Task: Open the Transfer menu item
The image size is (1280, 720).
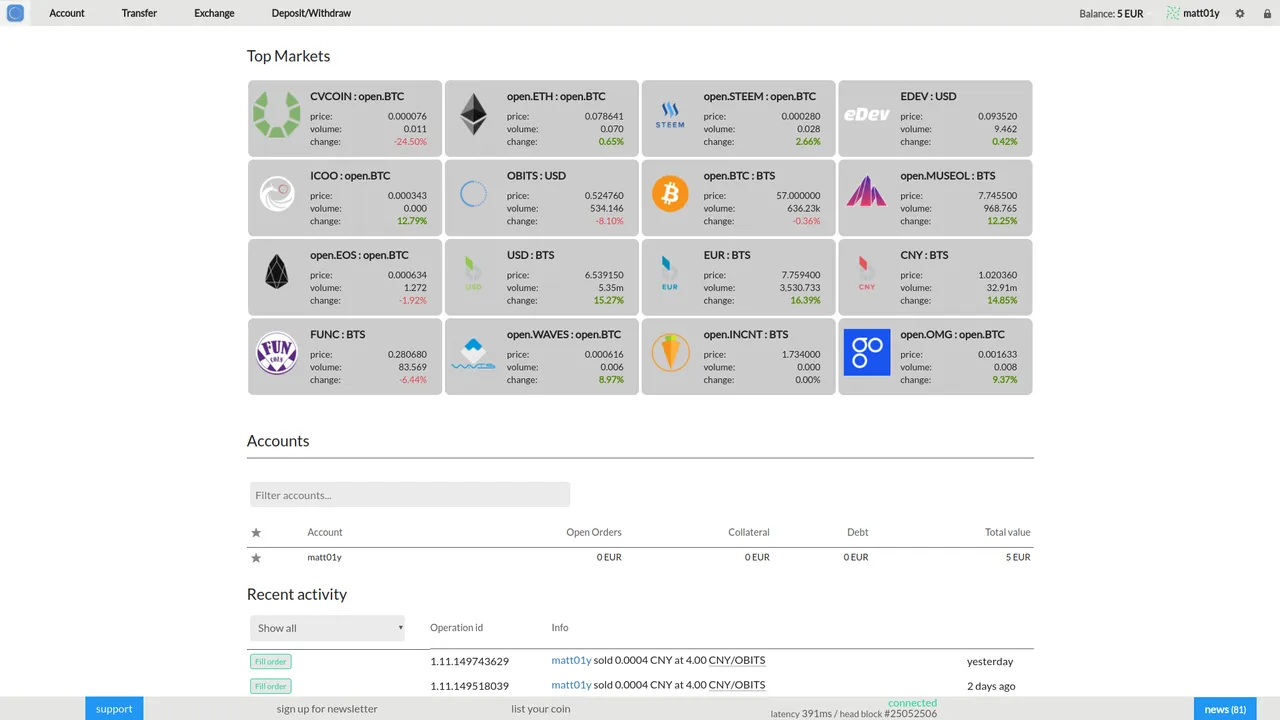Action: 139,13
